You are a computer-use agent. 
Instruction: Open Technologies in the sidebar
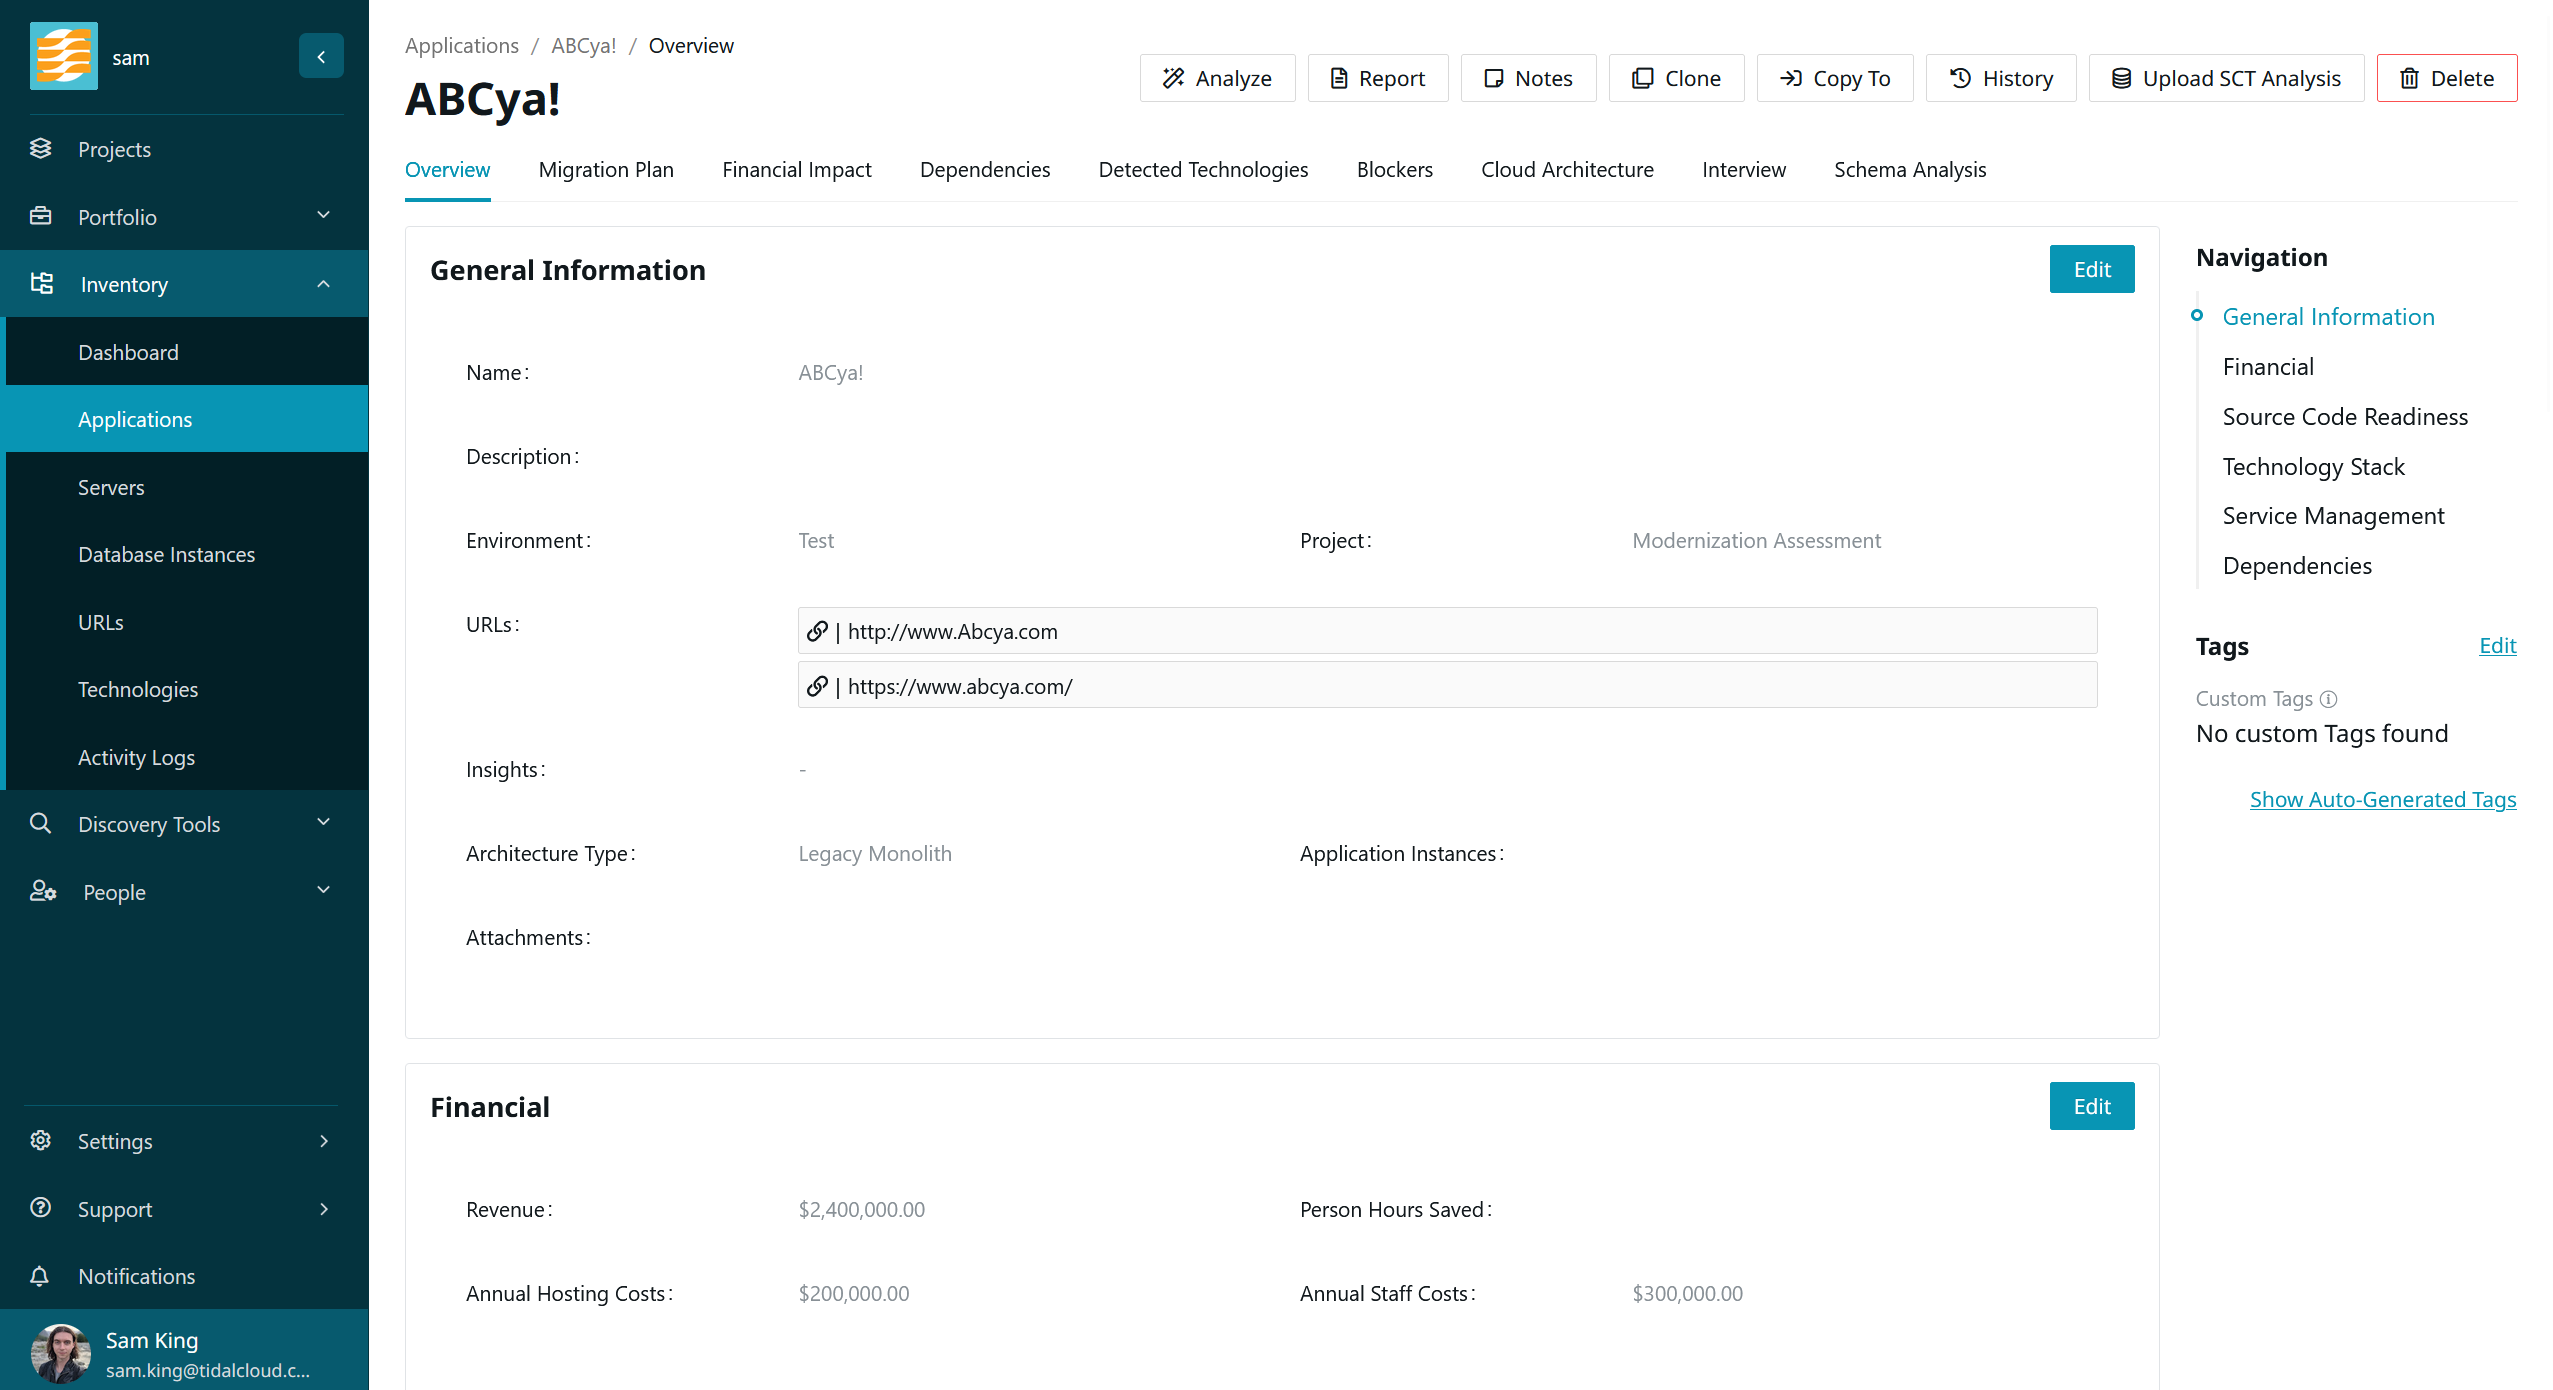187,689
